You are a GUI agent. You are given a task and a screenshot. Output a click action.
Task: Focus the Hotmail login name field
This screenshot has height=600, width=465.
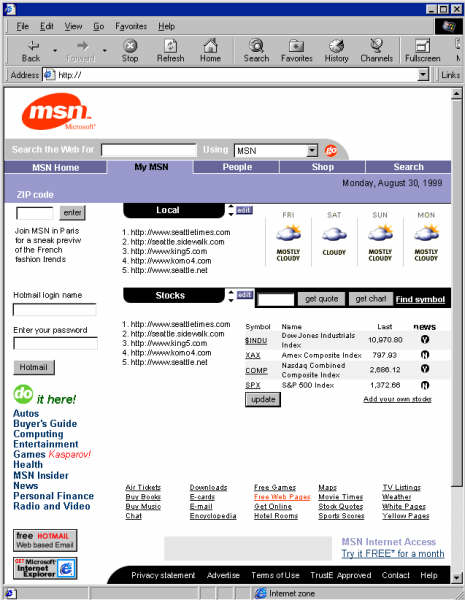point(55,310)
